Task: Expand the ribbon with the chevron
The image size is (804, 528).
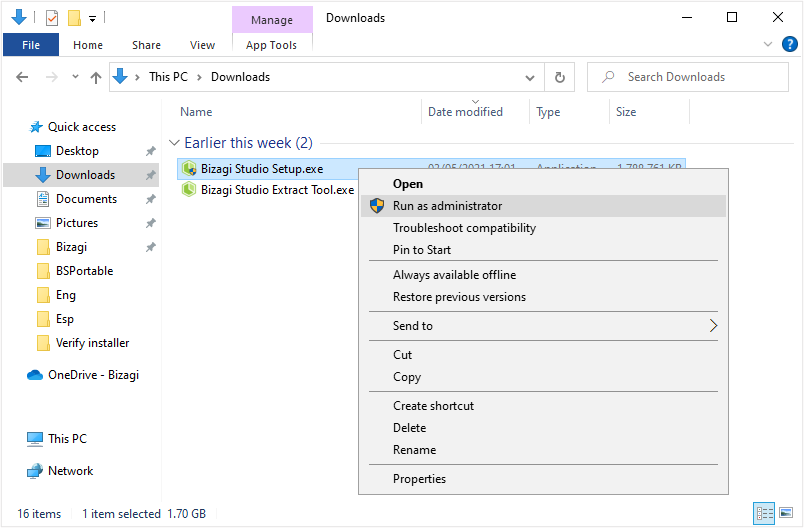Action: point(768,44)
